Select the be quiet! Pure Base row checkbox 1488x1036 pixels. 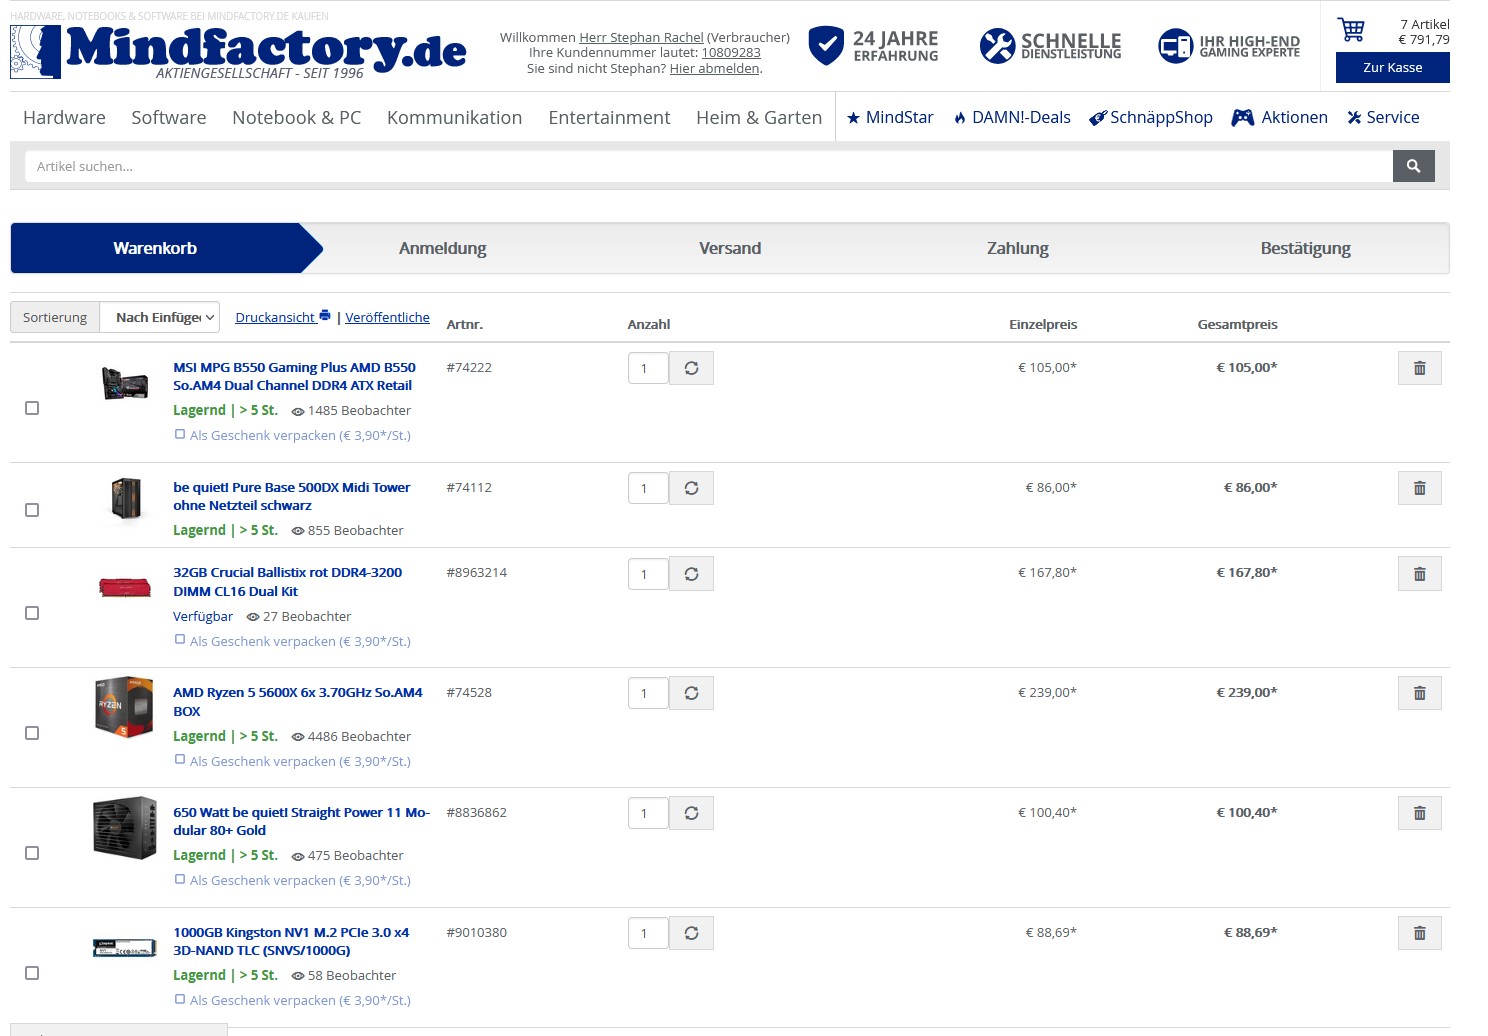pyautogui.click(x=32, y=510)
